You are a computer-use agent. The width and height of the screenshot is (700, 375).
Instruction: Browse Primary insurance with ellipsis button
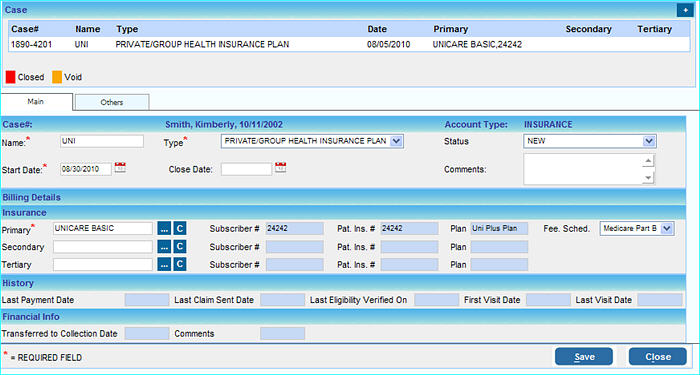[164, 229]
